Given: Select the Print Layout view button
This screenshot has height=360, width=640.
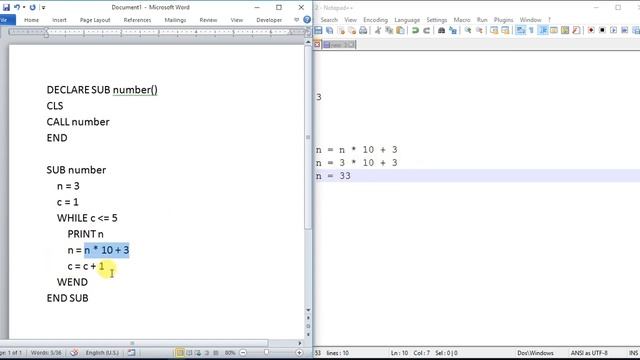Looking at the screenshot, I should [x=180, y=353].
